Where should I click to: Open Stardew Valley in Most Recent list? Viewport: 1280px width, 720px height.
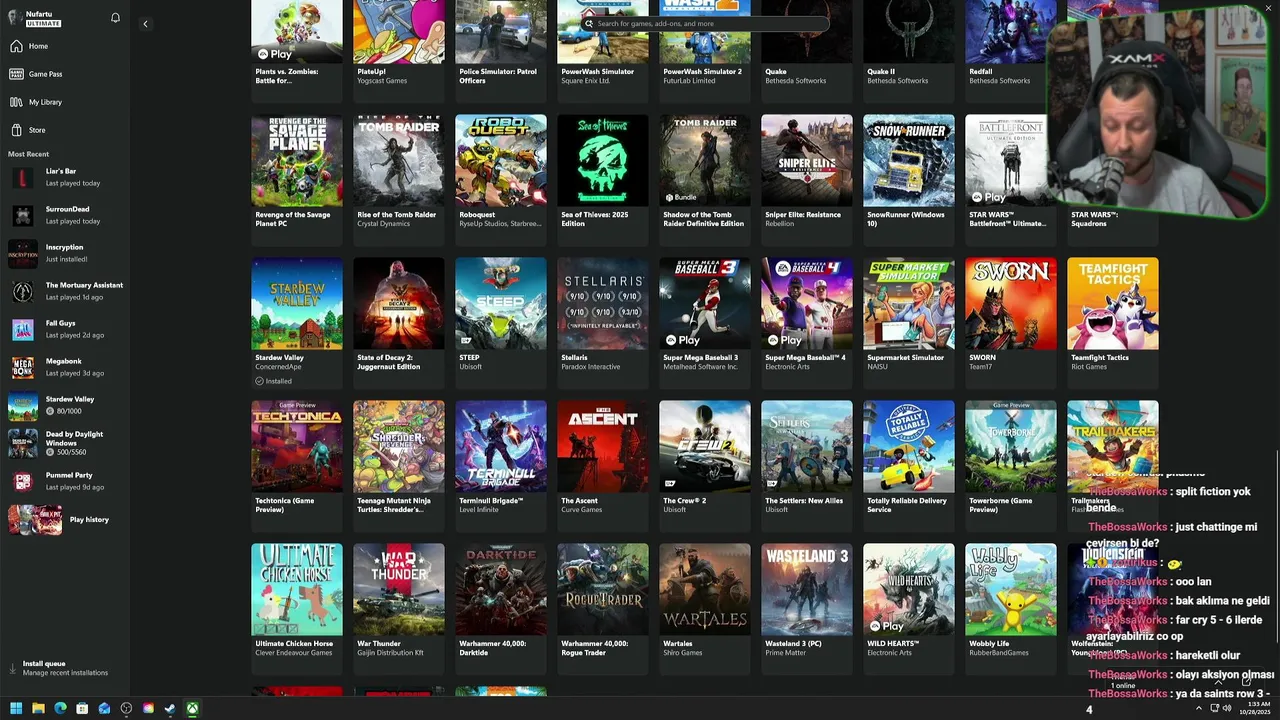pos(65,406)
